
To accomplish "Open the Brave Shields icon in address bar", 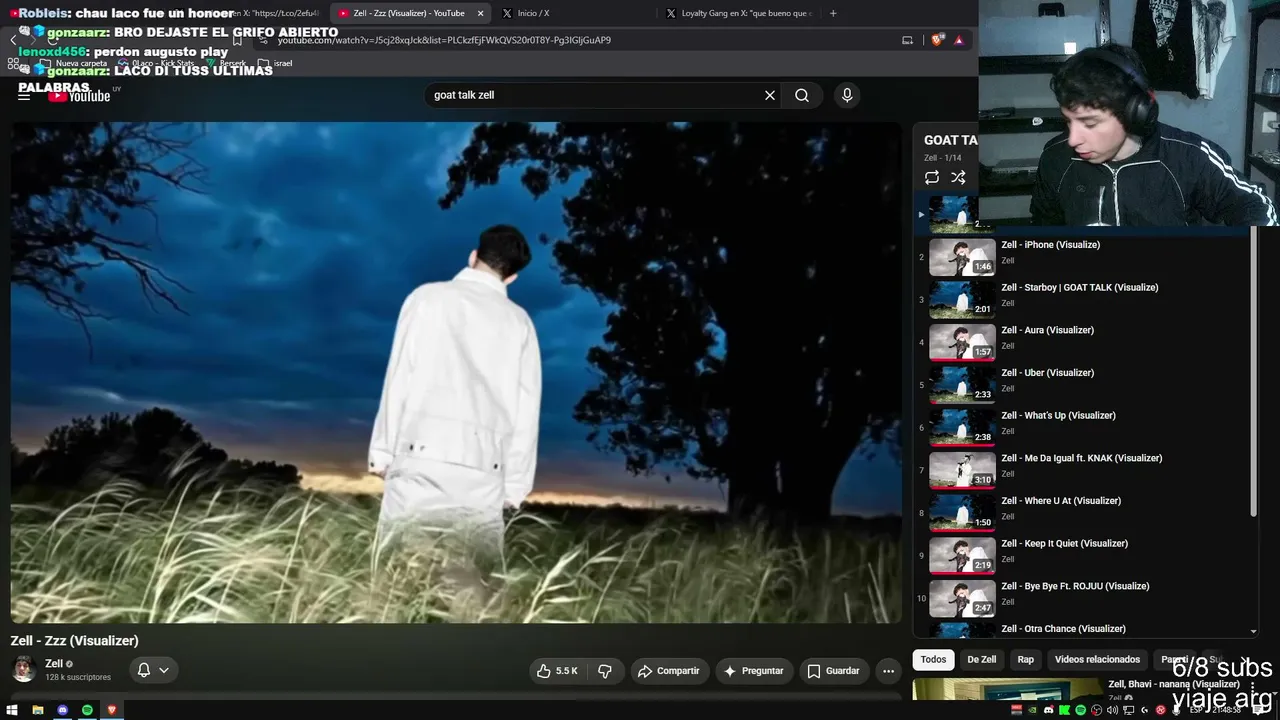I will (937, 40).
